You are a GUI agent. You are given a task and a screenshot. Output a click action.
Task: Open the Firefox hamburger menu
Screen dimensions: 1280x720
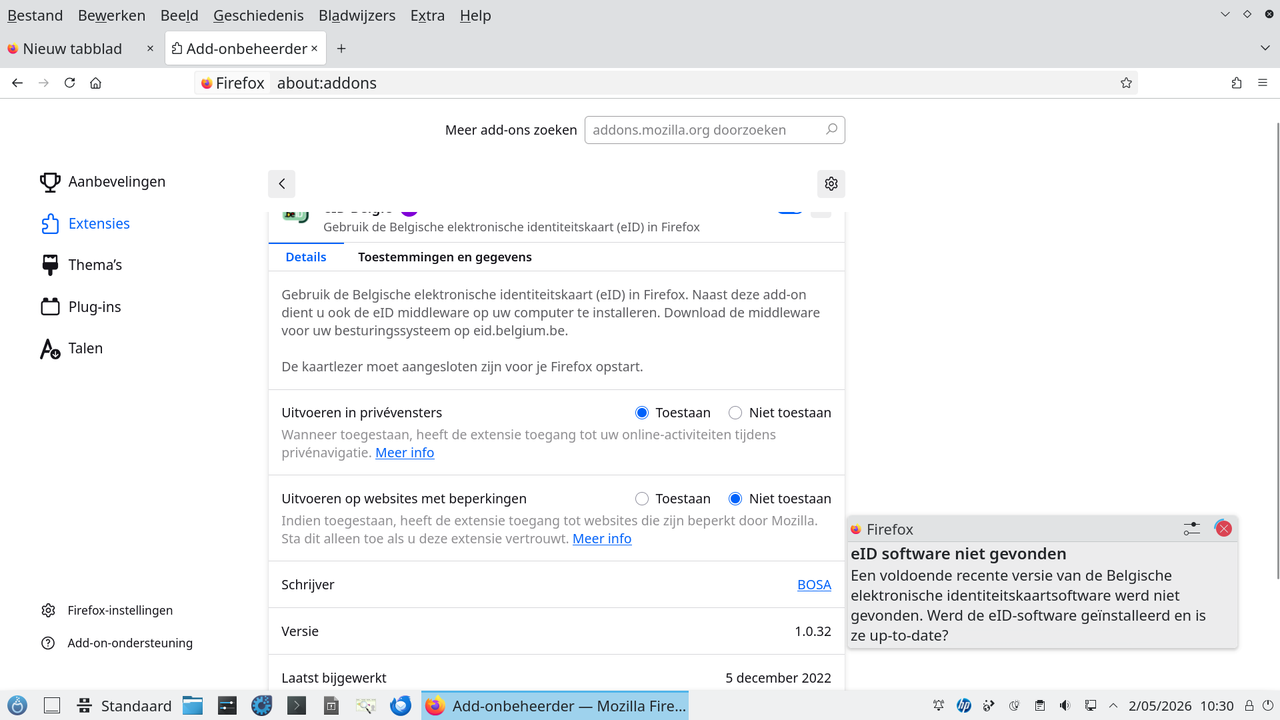[x=1263, y=83]
